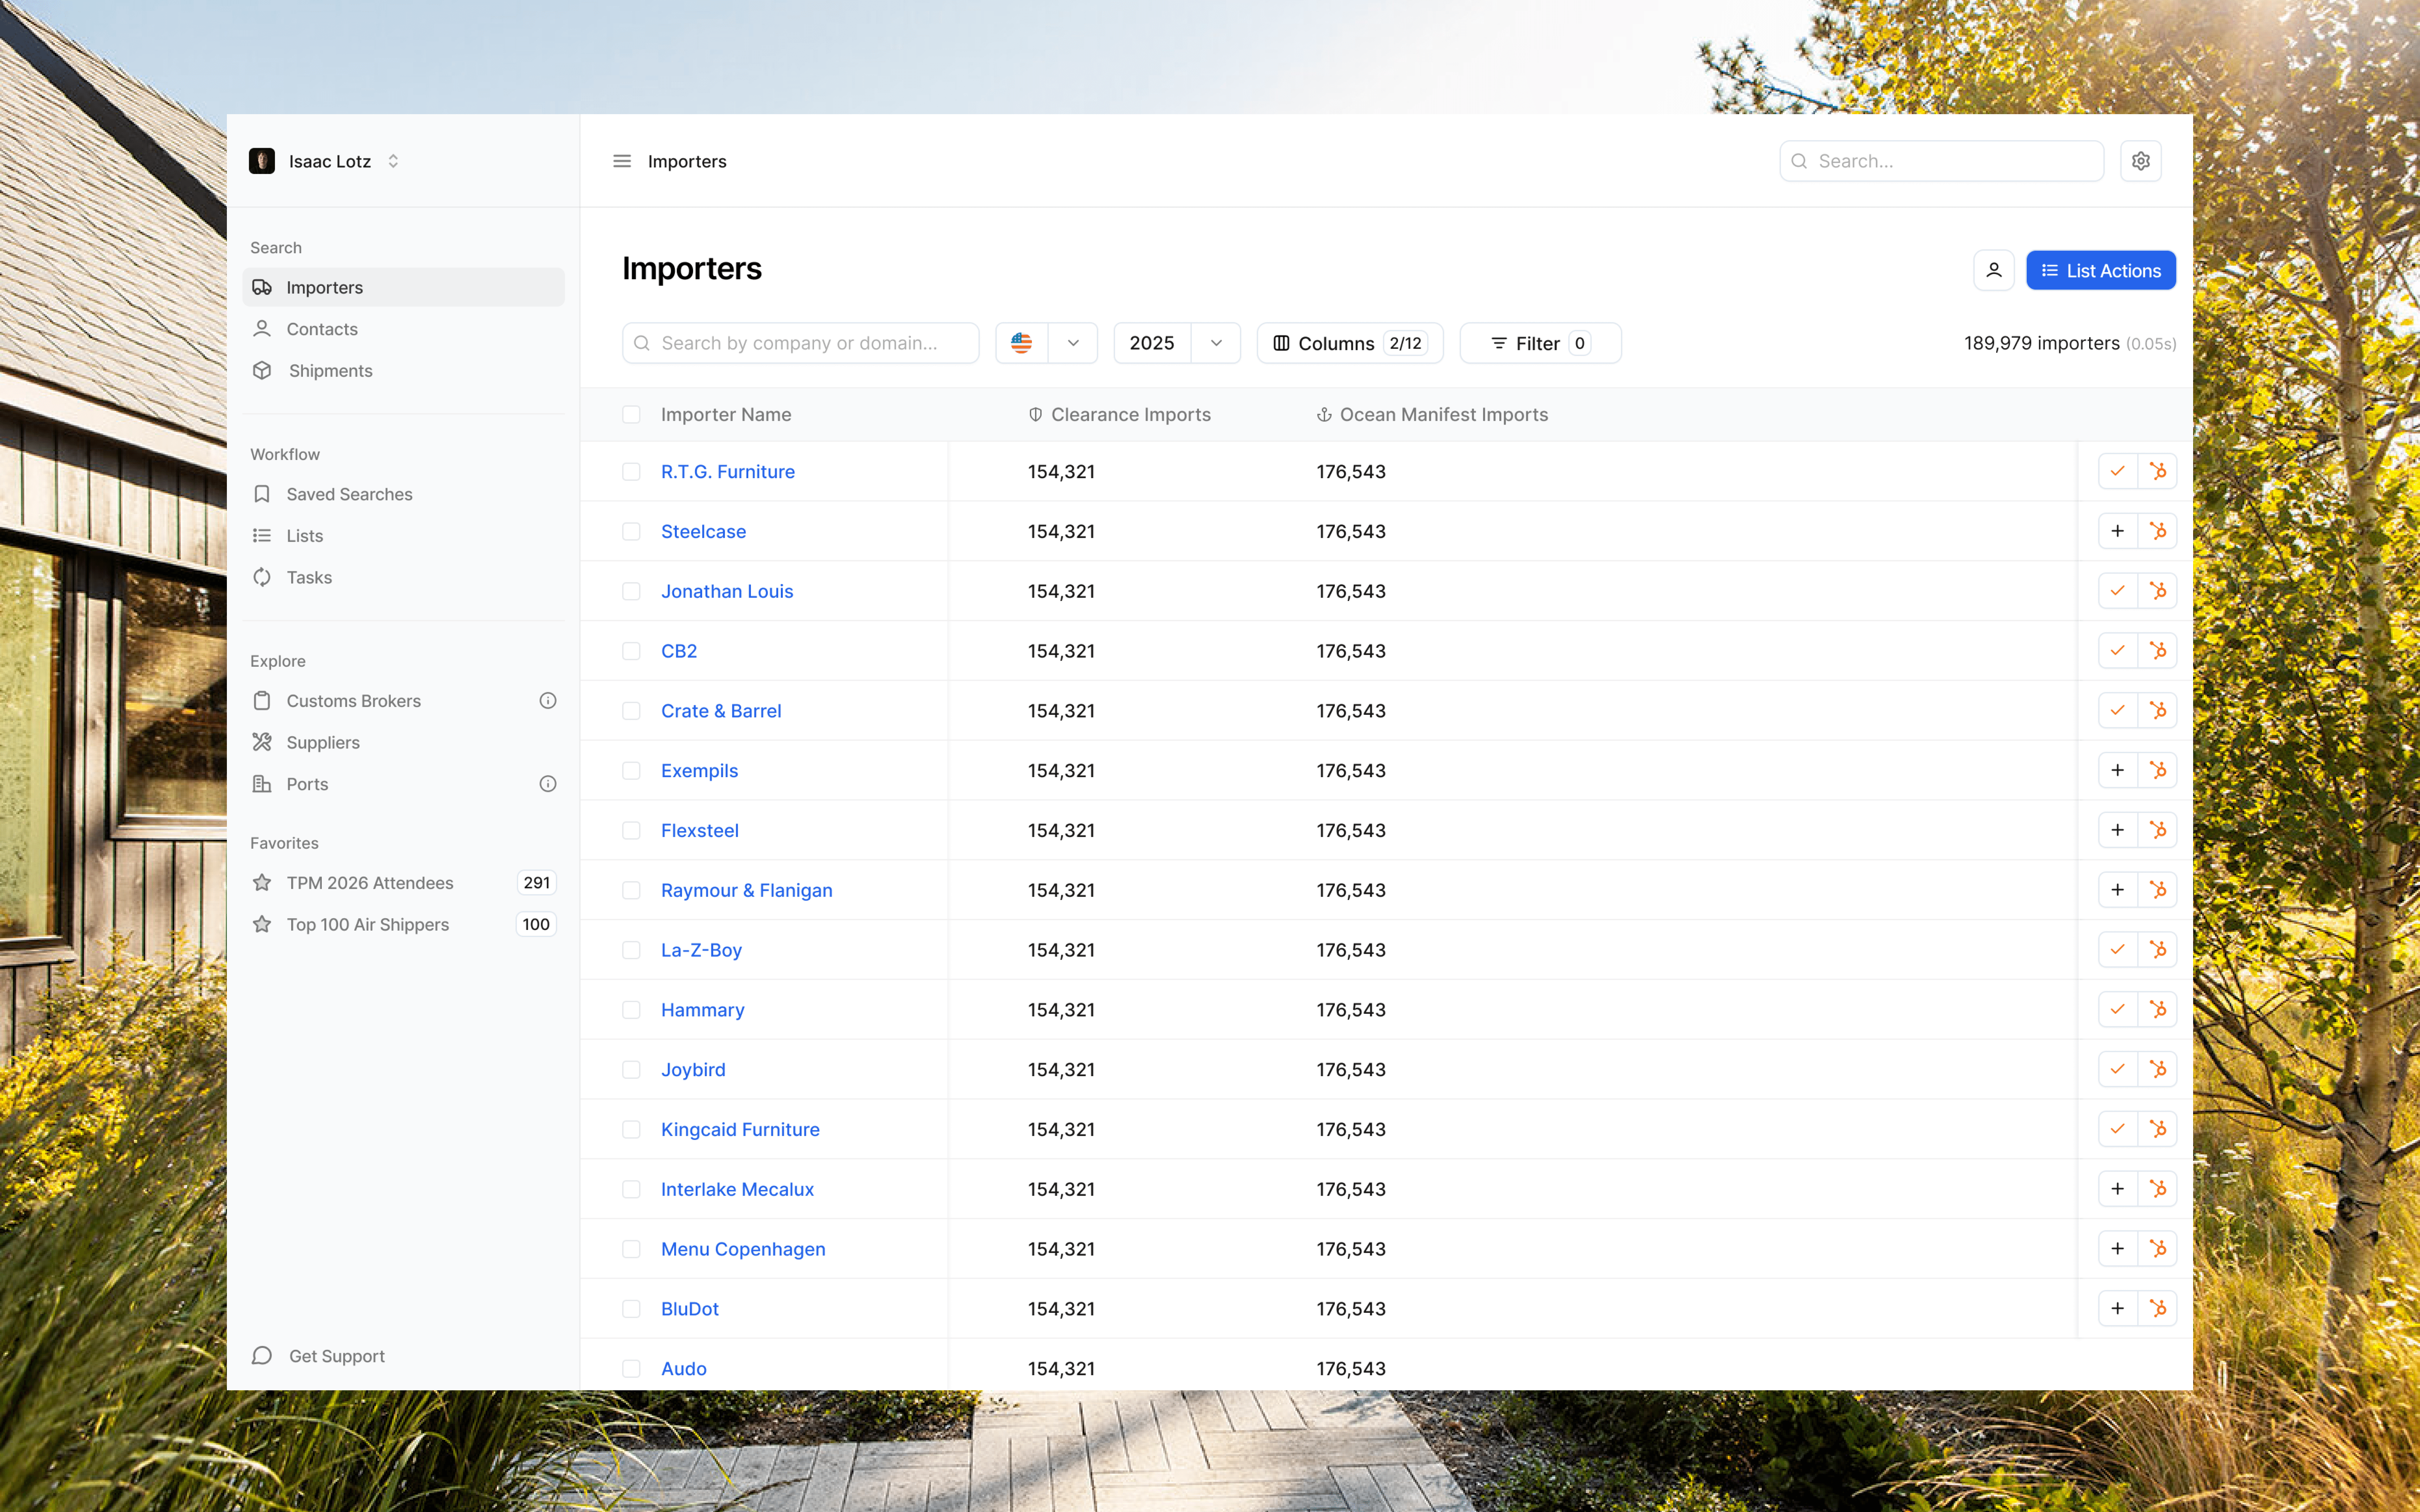
Task: Check the Steelcase row checkbox
Action: [631, 532]
